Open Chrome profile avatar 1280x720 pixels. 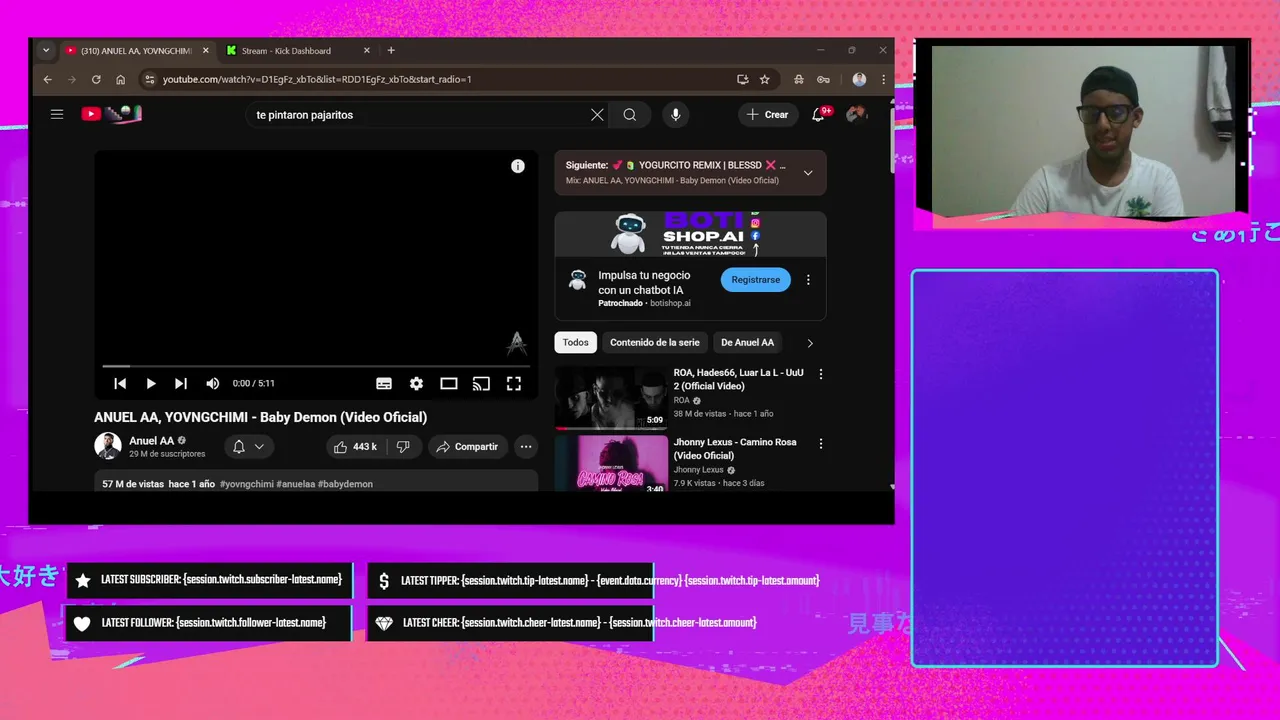point(859,79)
